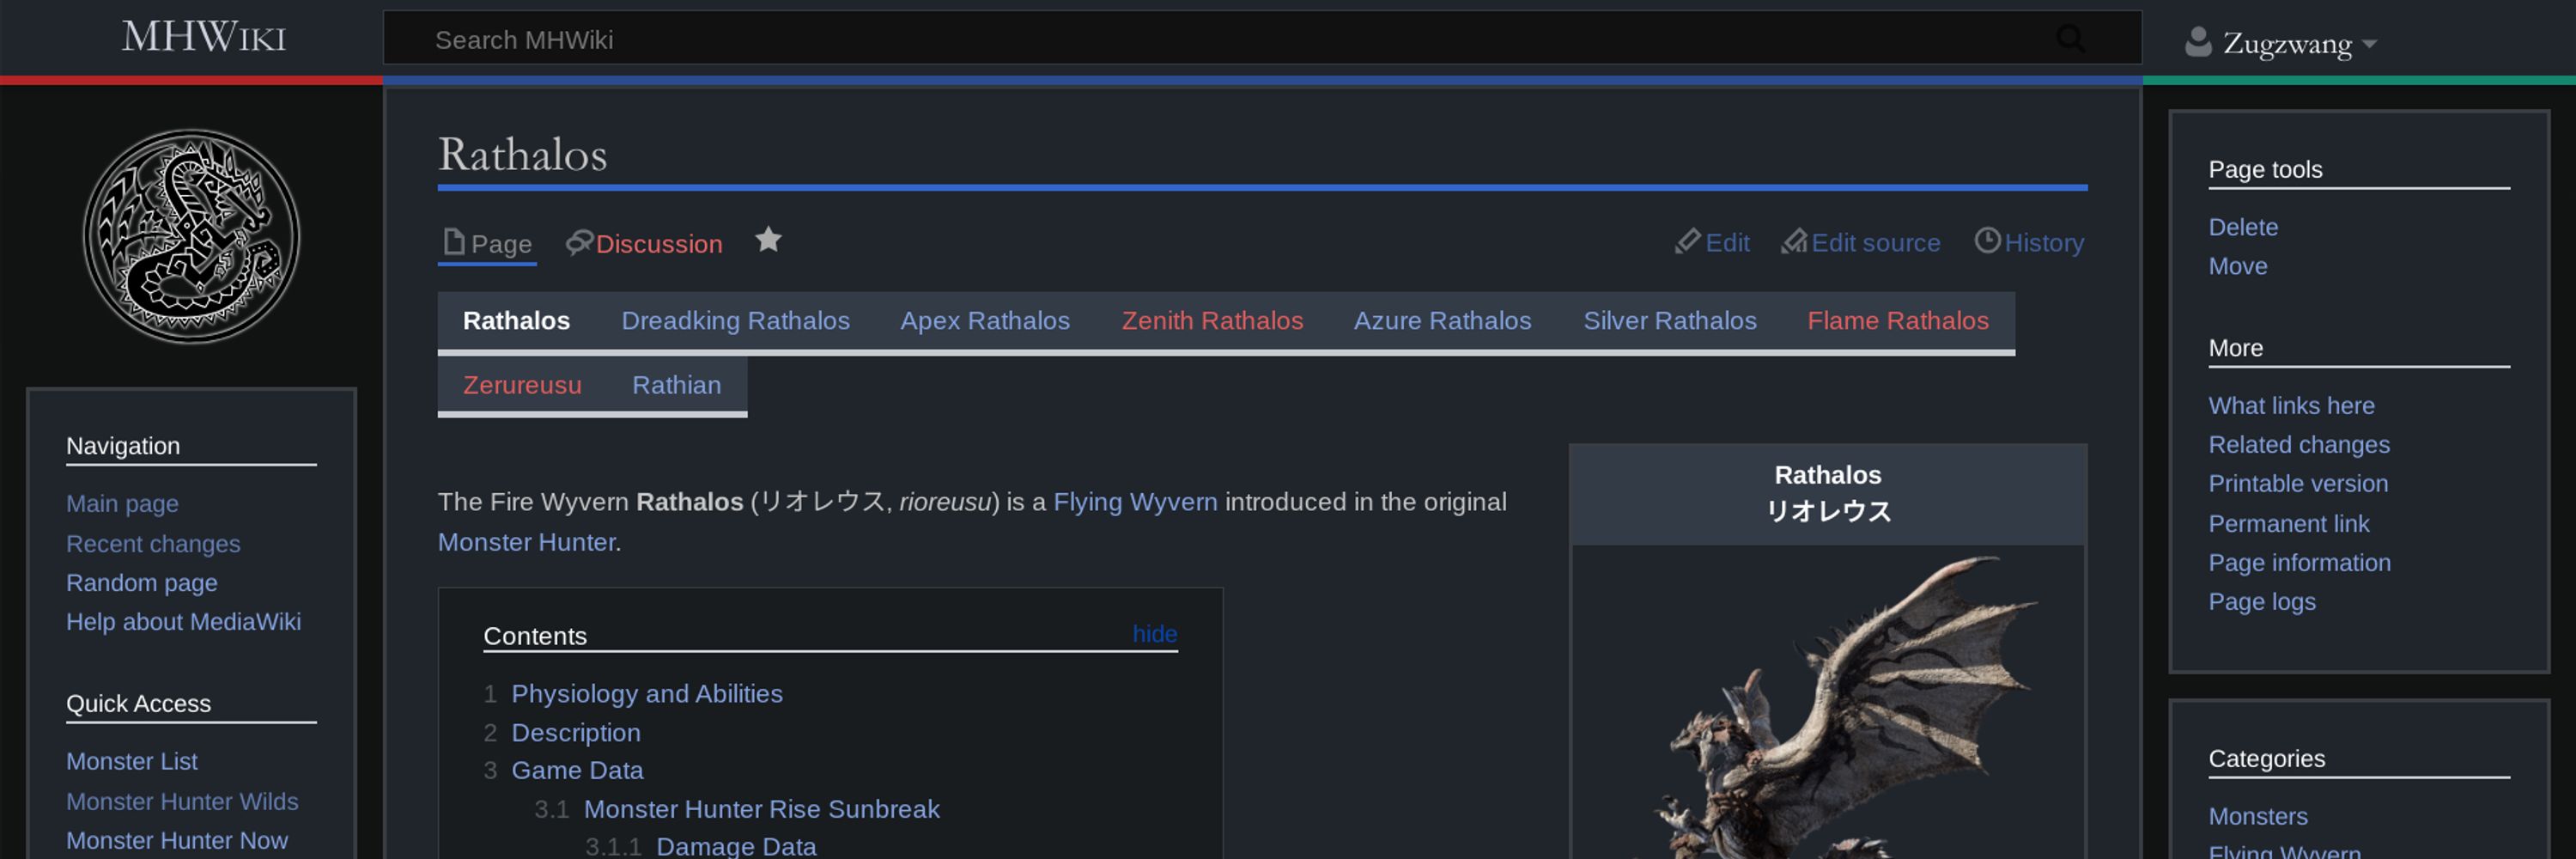The height and width of the screenshot is (859, 2576).
Task: Open Monster Hunter Wilds in Quick Access
Action: [x=182, y=802]
